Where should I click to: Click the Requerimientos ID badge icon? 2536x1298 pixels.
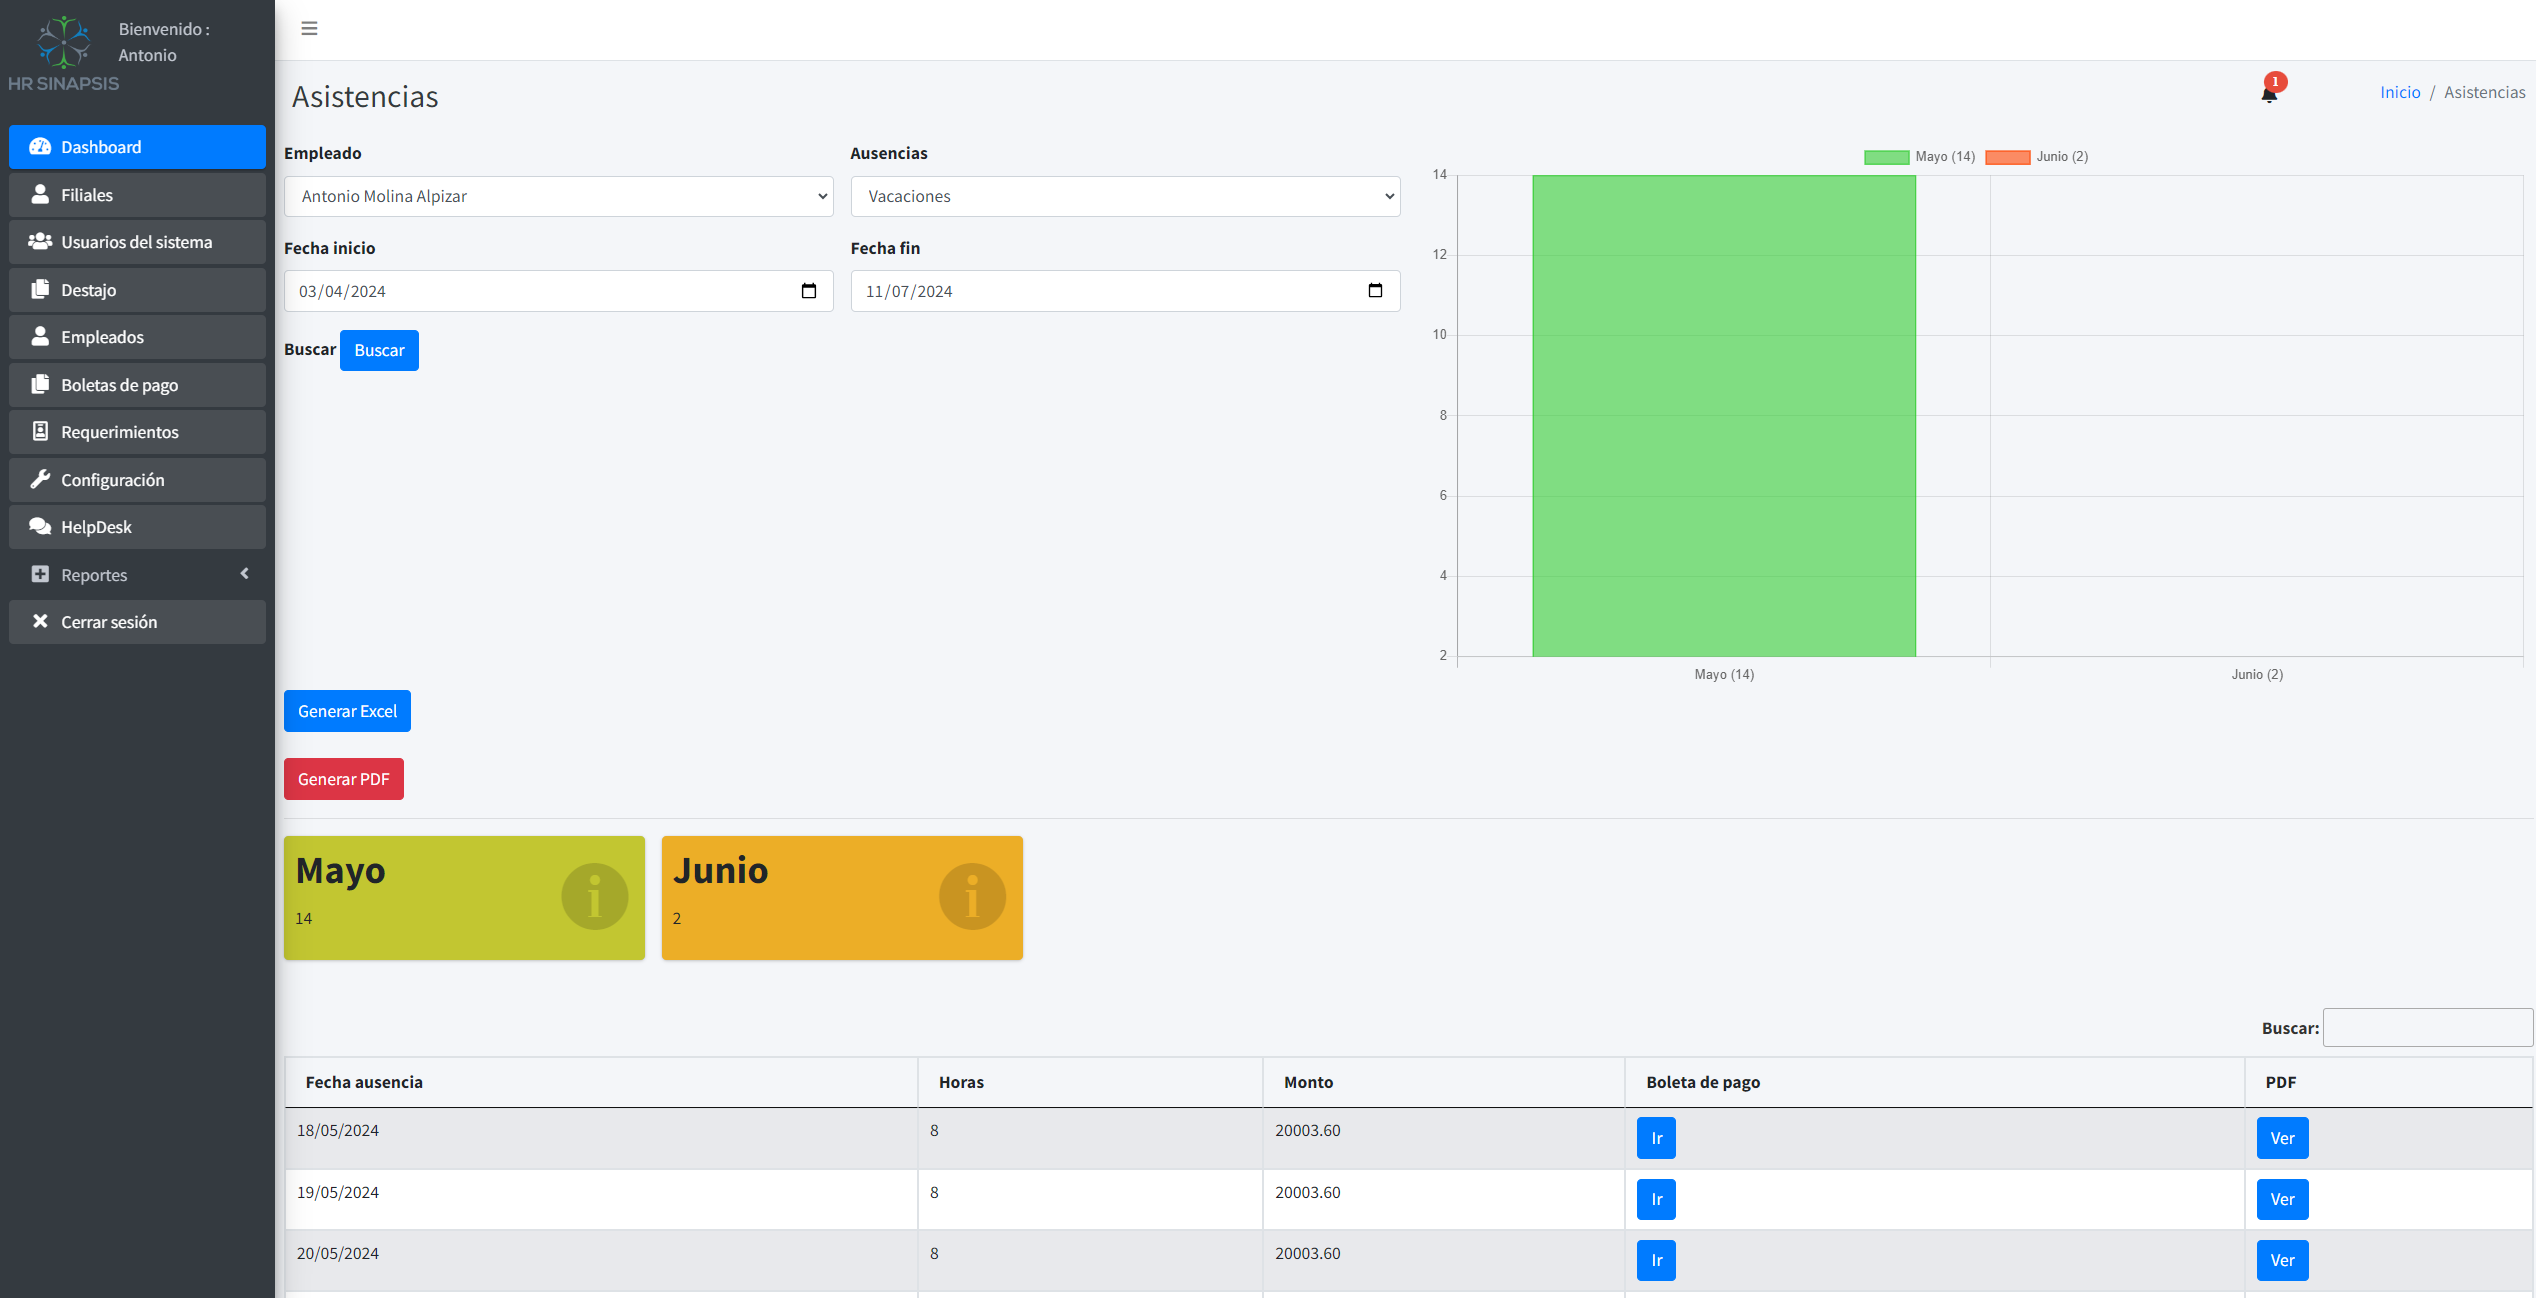click(x=40, y=431)
